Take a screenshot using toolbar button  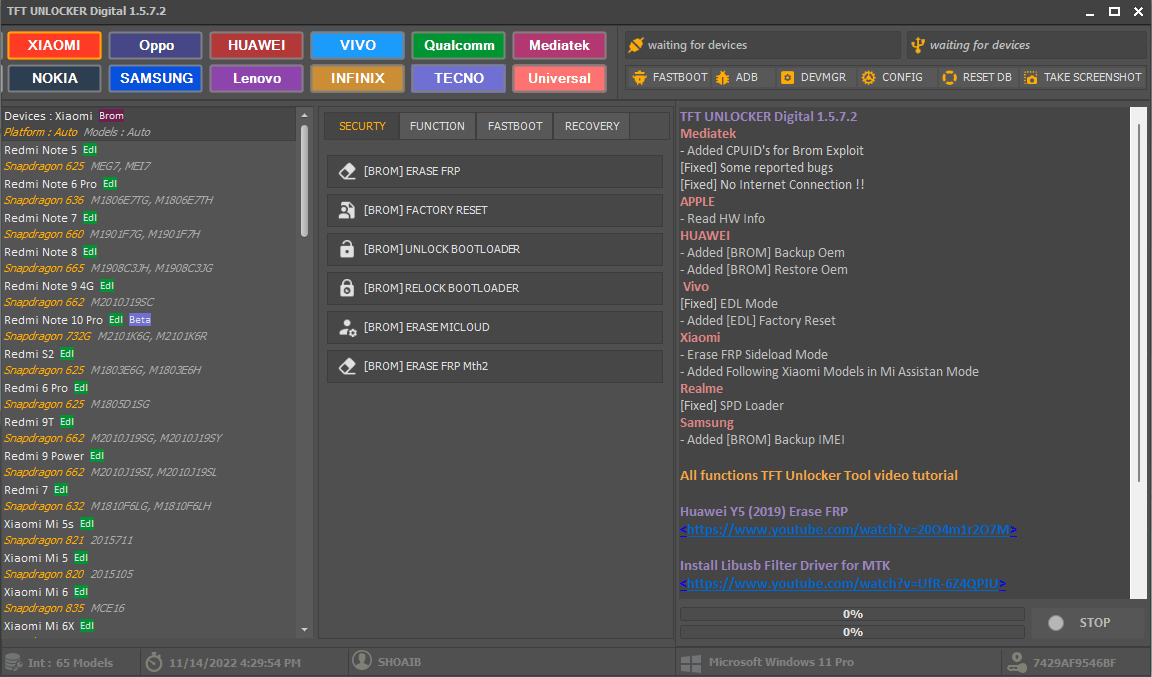(1030, 77)
